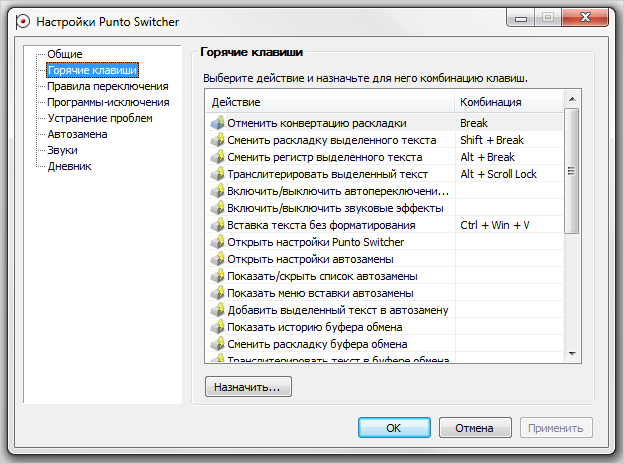This screenshot has height=464, width=624.
Task: Click the icon next to "Сменить регистр выделенного текста"
Action: (x=217, y=157)
